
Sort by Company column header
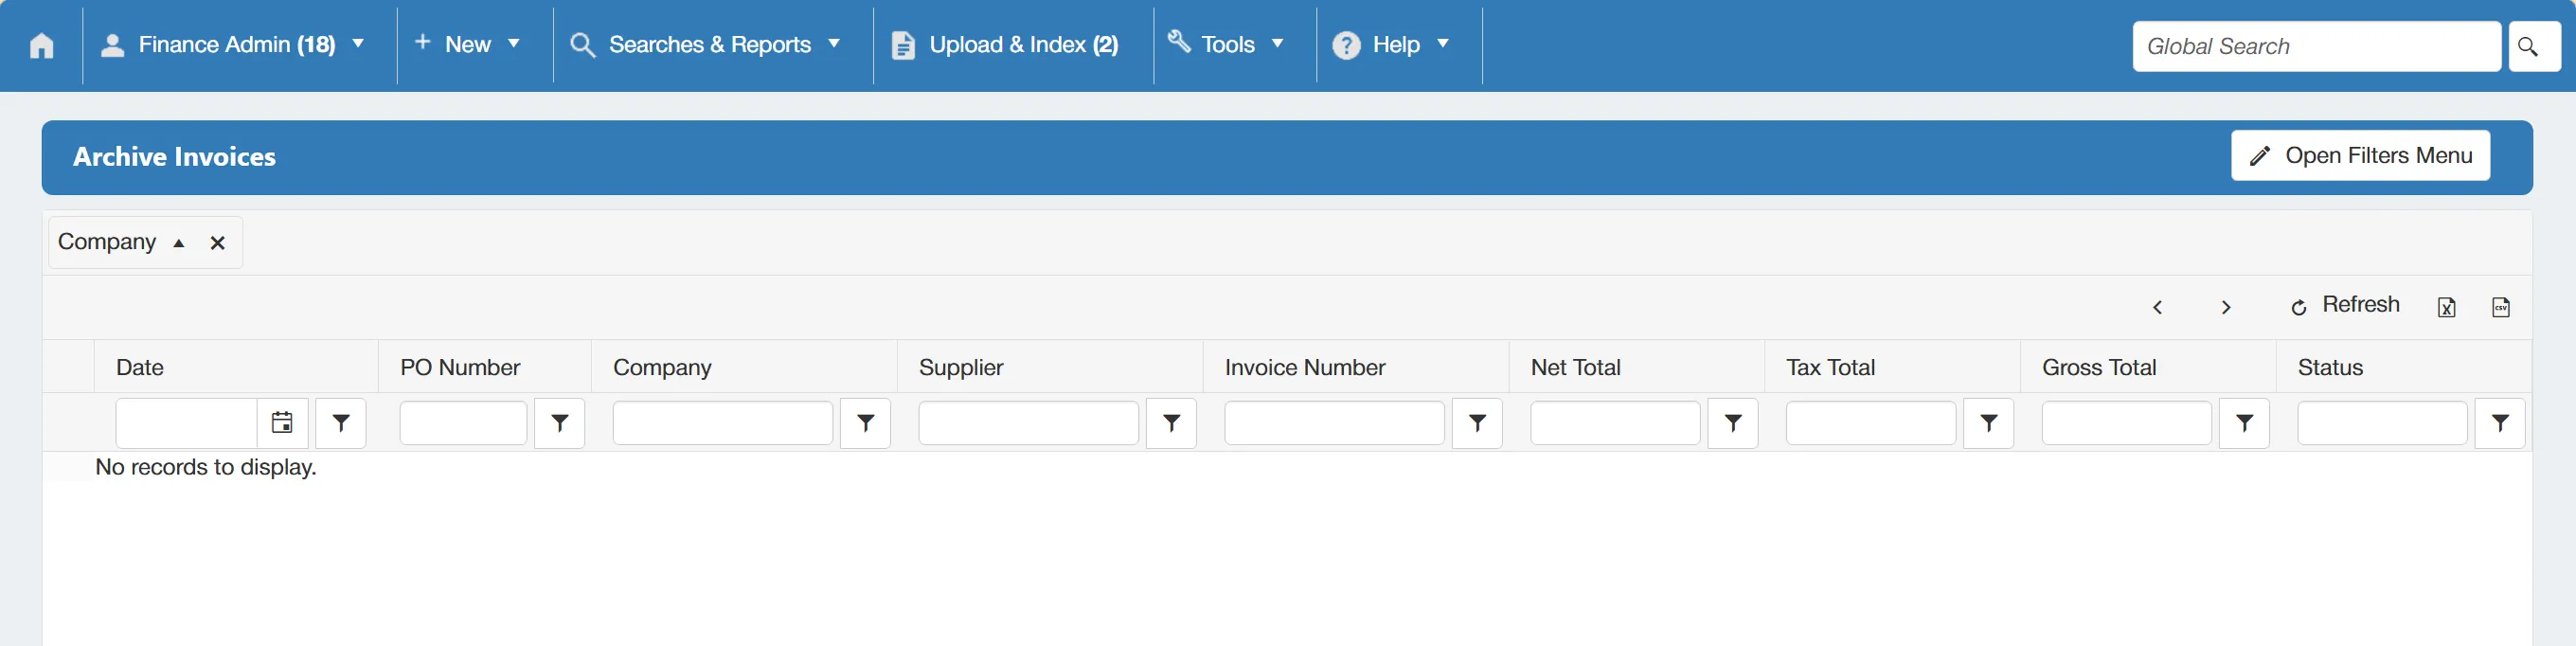662,367
